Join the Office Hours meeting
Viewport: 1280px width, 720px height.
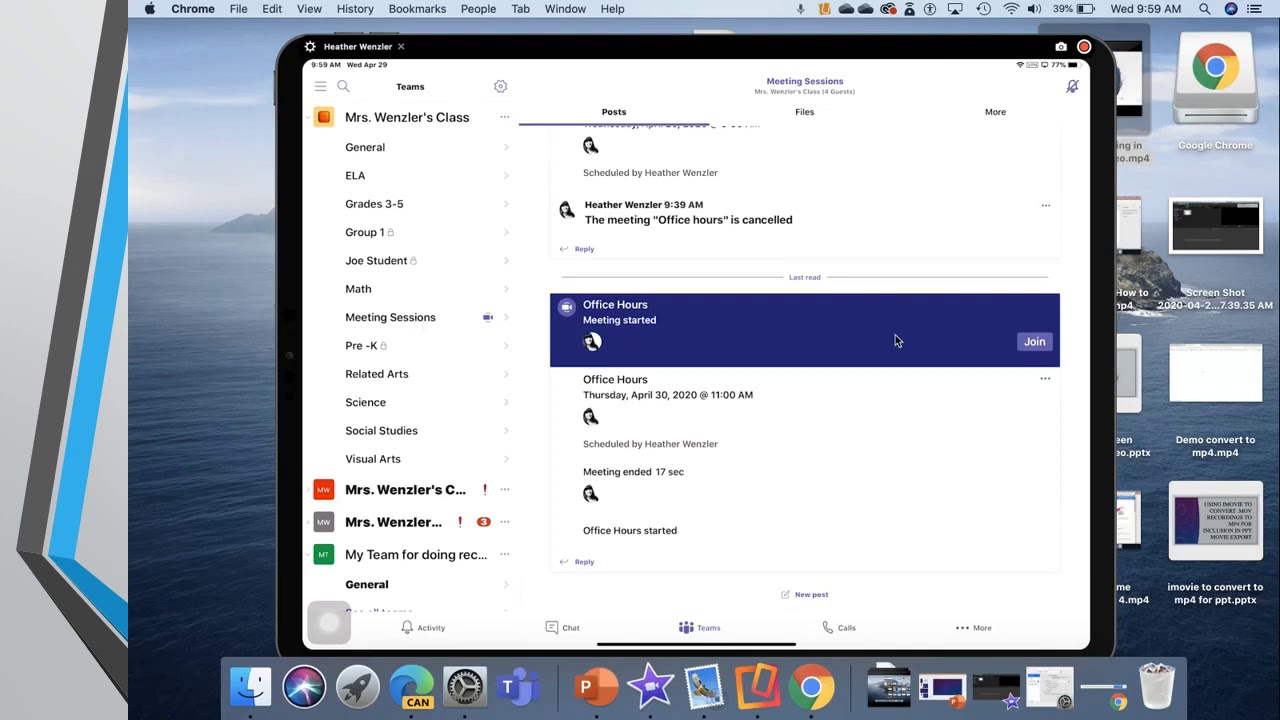pos(1034,342)
